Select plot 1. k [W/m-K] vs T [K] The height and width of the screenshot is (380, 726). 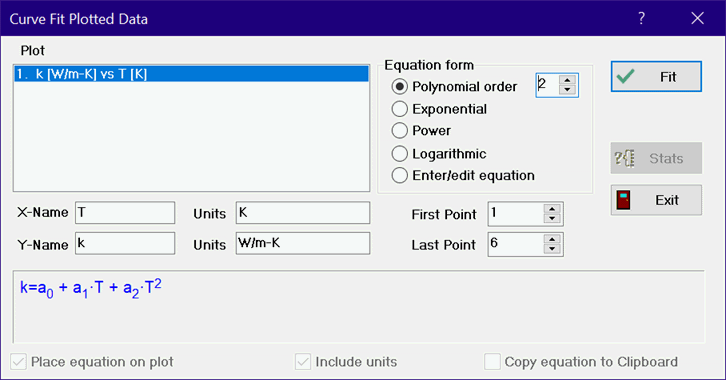(191, 74)
